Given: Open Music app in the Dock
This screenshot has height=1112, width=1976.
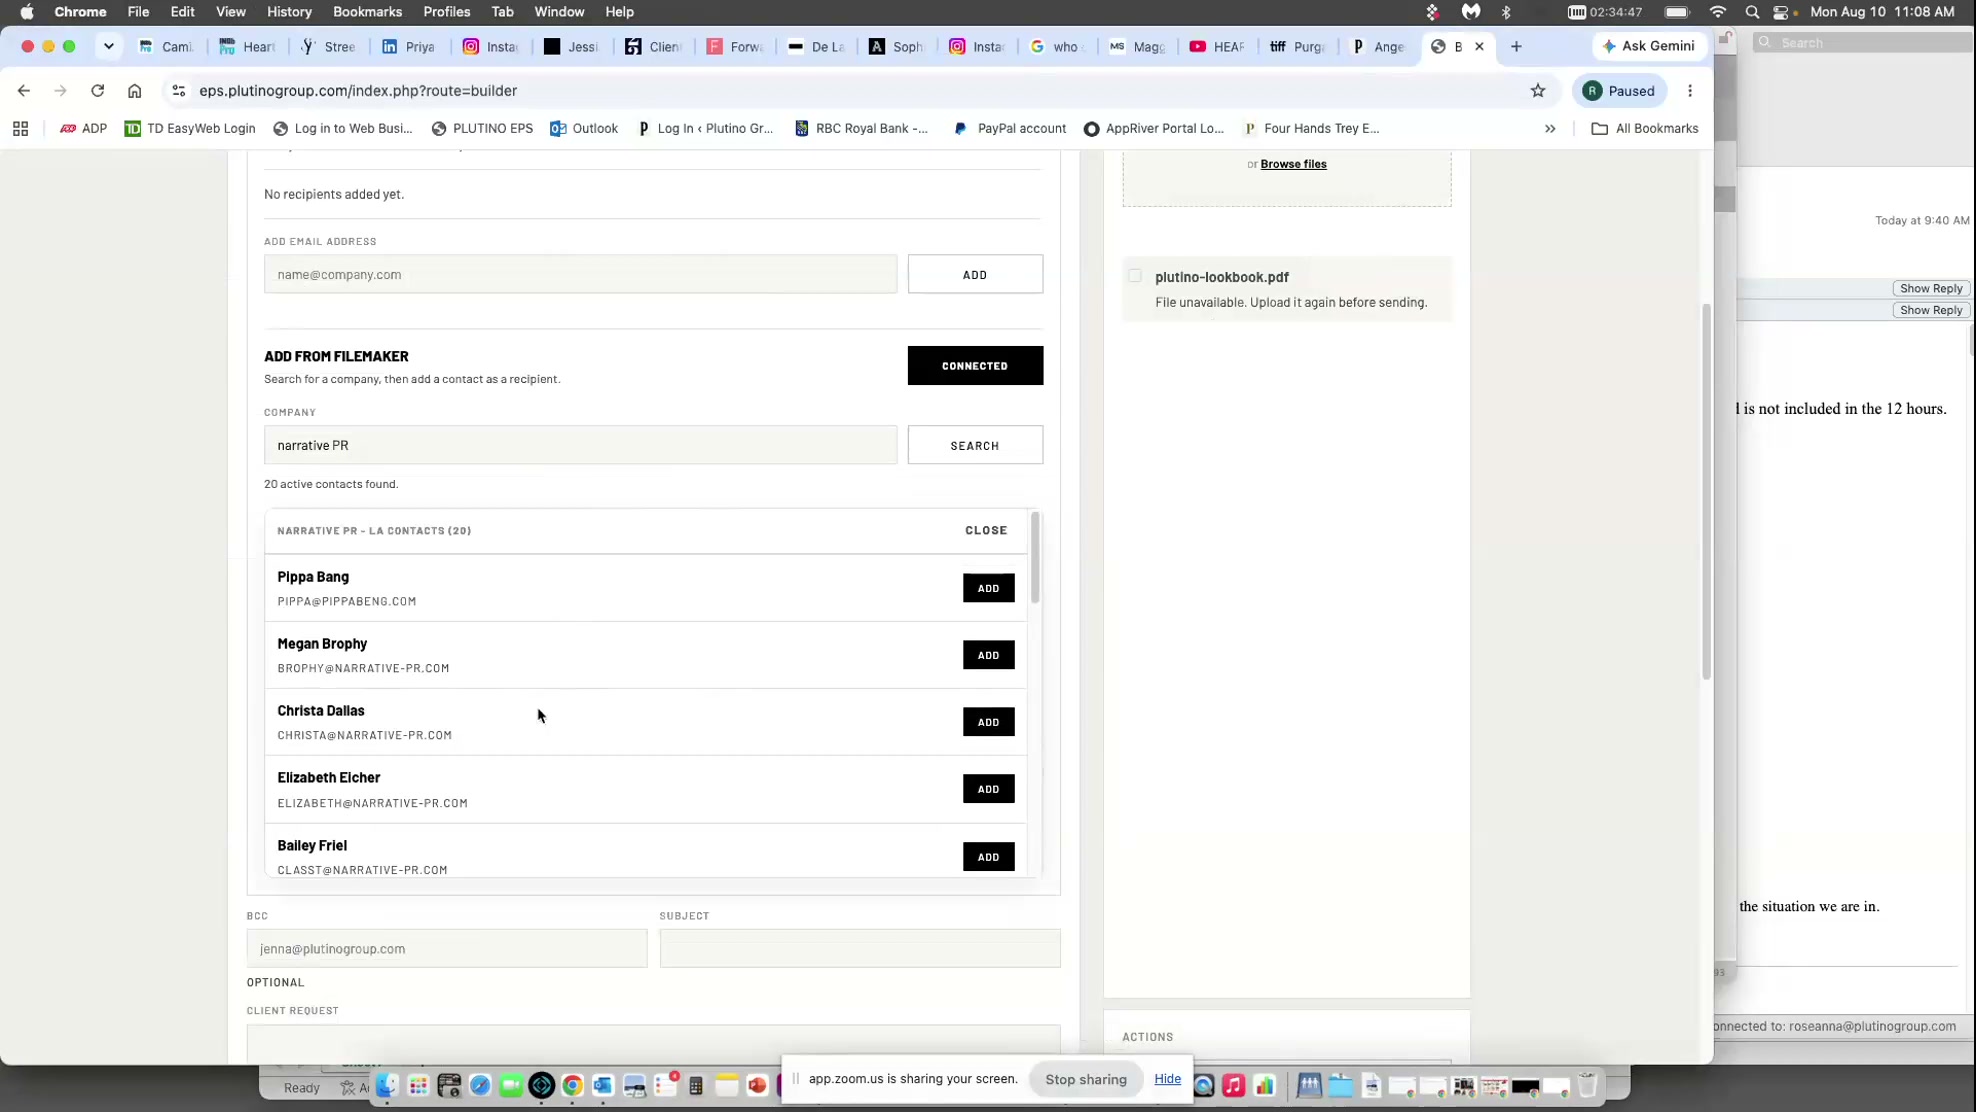Looking at the screenshot, I should point(1234,1086).
